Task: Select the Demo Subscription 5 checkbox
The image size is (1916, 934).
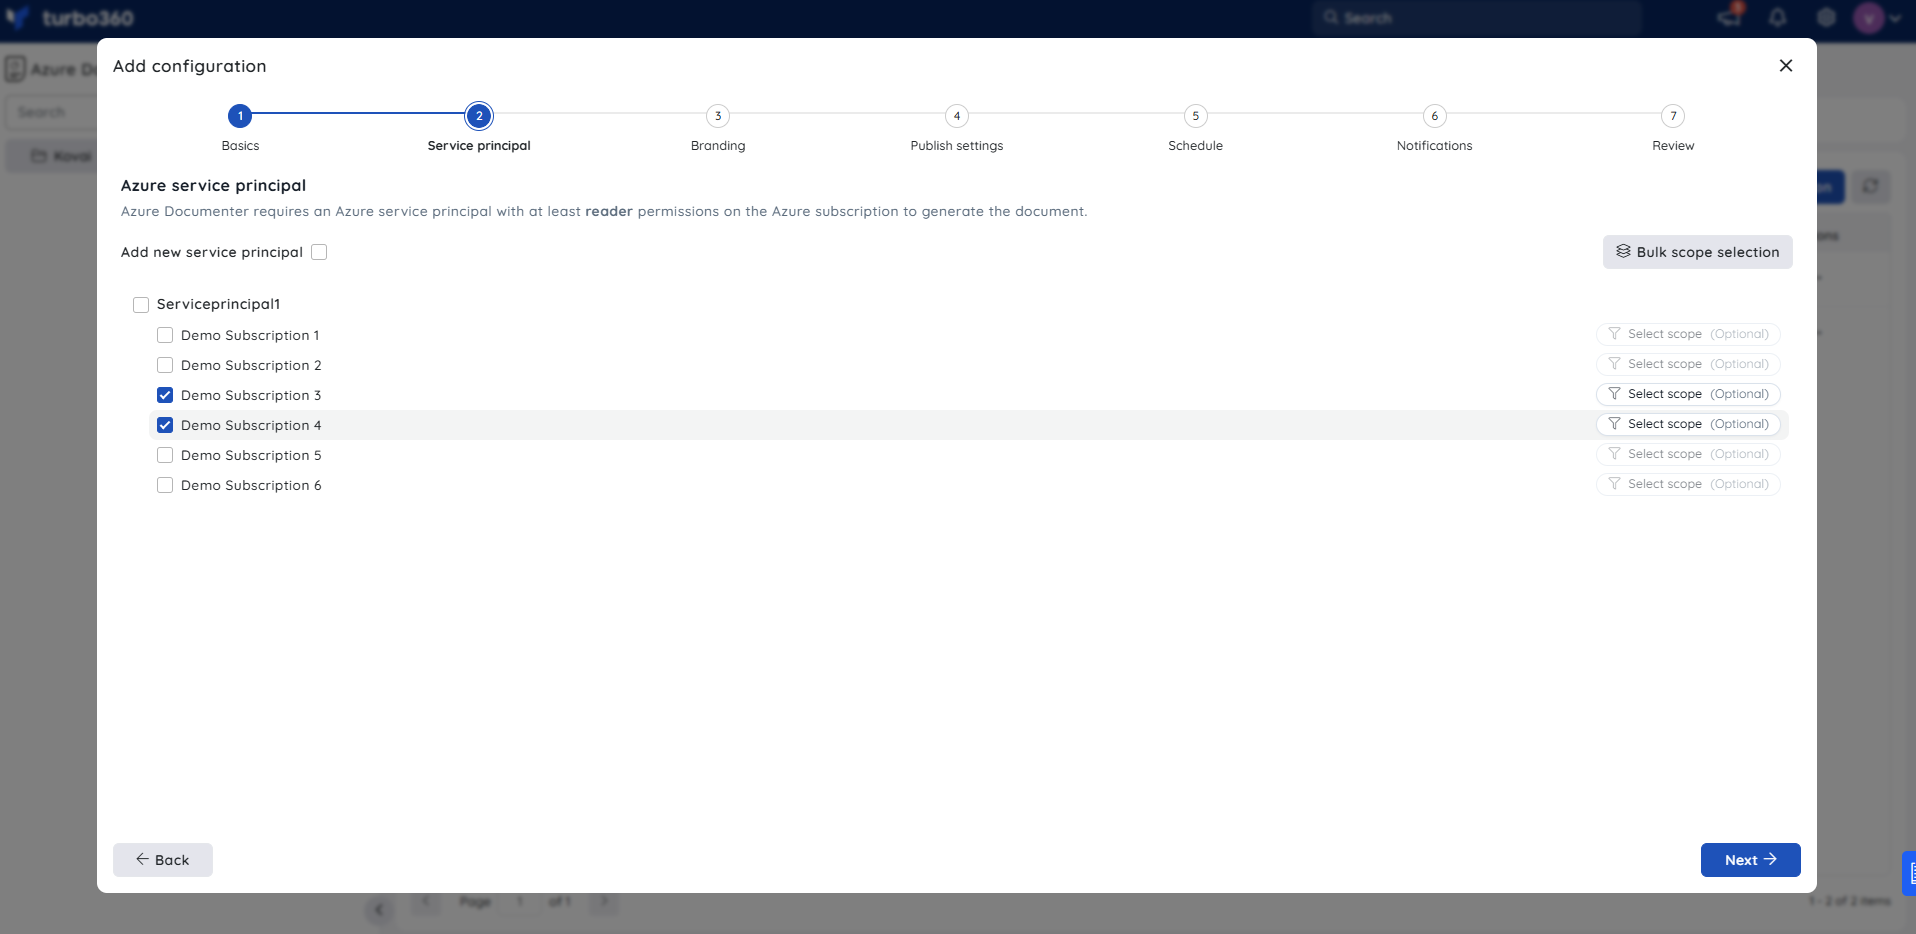Action: [165, 455]
